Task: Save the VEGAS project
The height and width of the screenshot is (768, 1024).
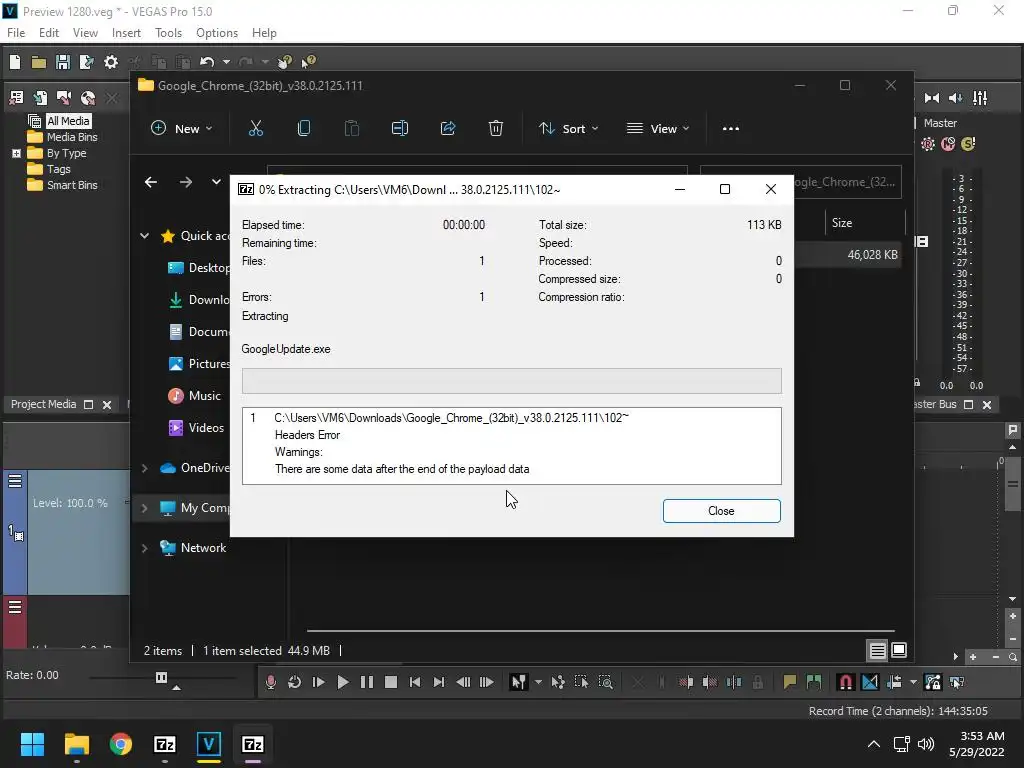Action: pyautogui.click(x=63, y=62)
